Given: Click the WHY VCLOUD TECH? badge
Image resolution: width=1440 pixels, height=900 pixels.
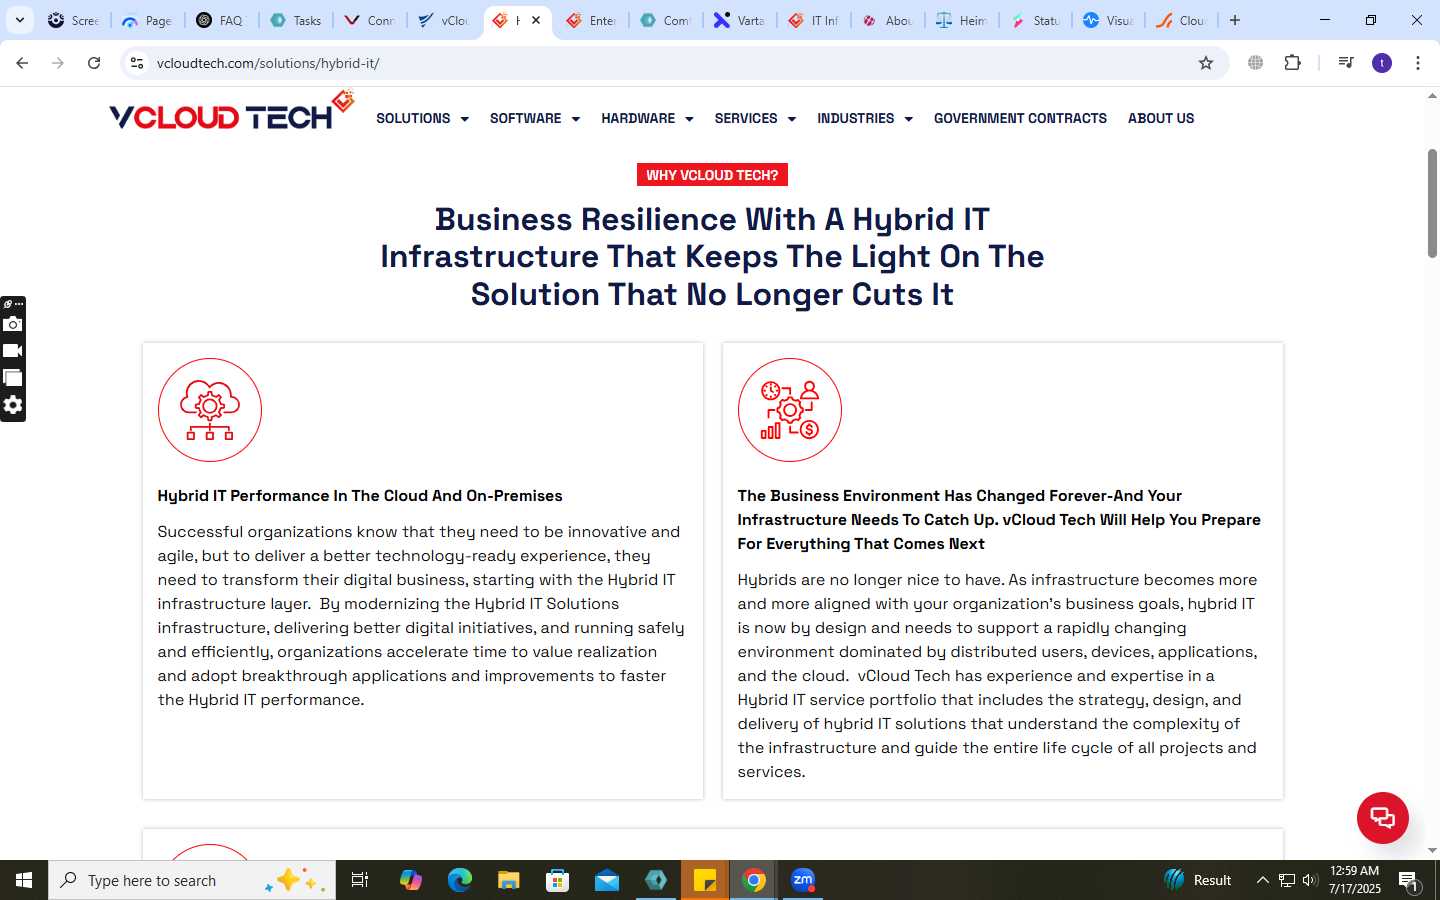Looking at the screenshot, I should click(712, 175).
